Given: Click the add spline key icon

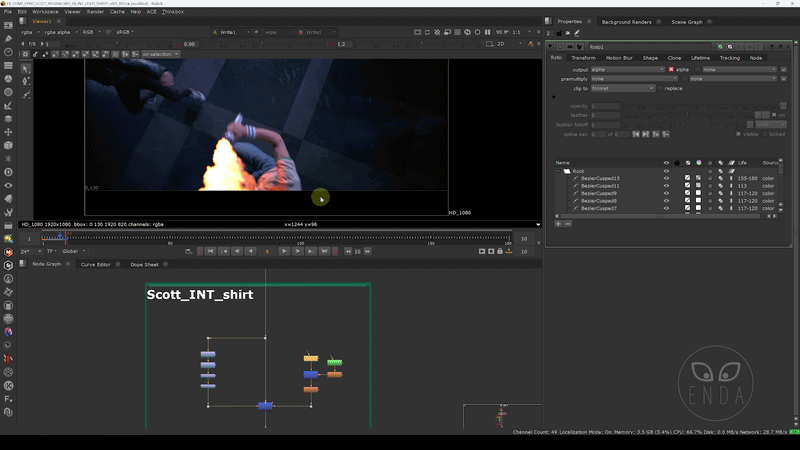Looking at the screenshot, I should pyautogui.click(x=656, y=134).
